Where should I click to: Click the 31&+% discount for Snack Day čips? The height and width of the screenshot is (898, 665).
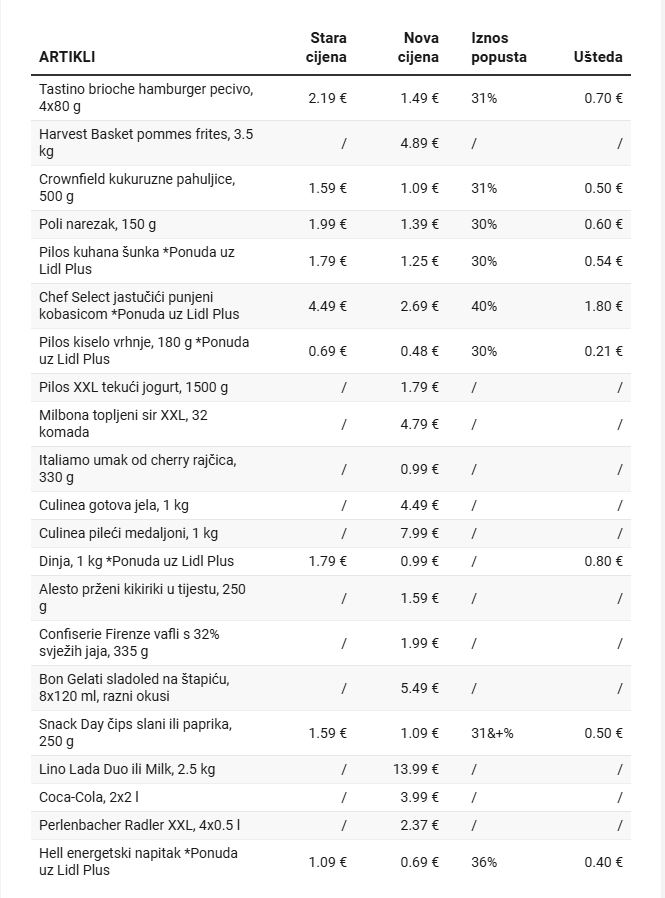point(492,733)
